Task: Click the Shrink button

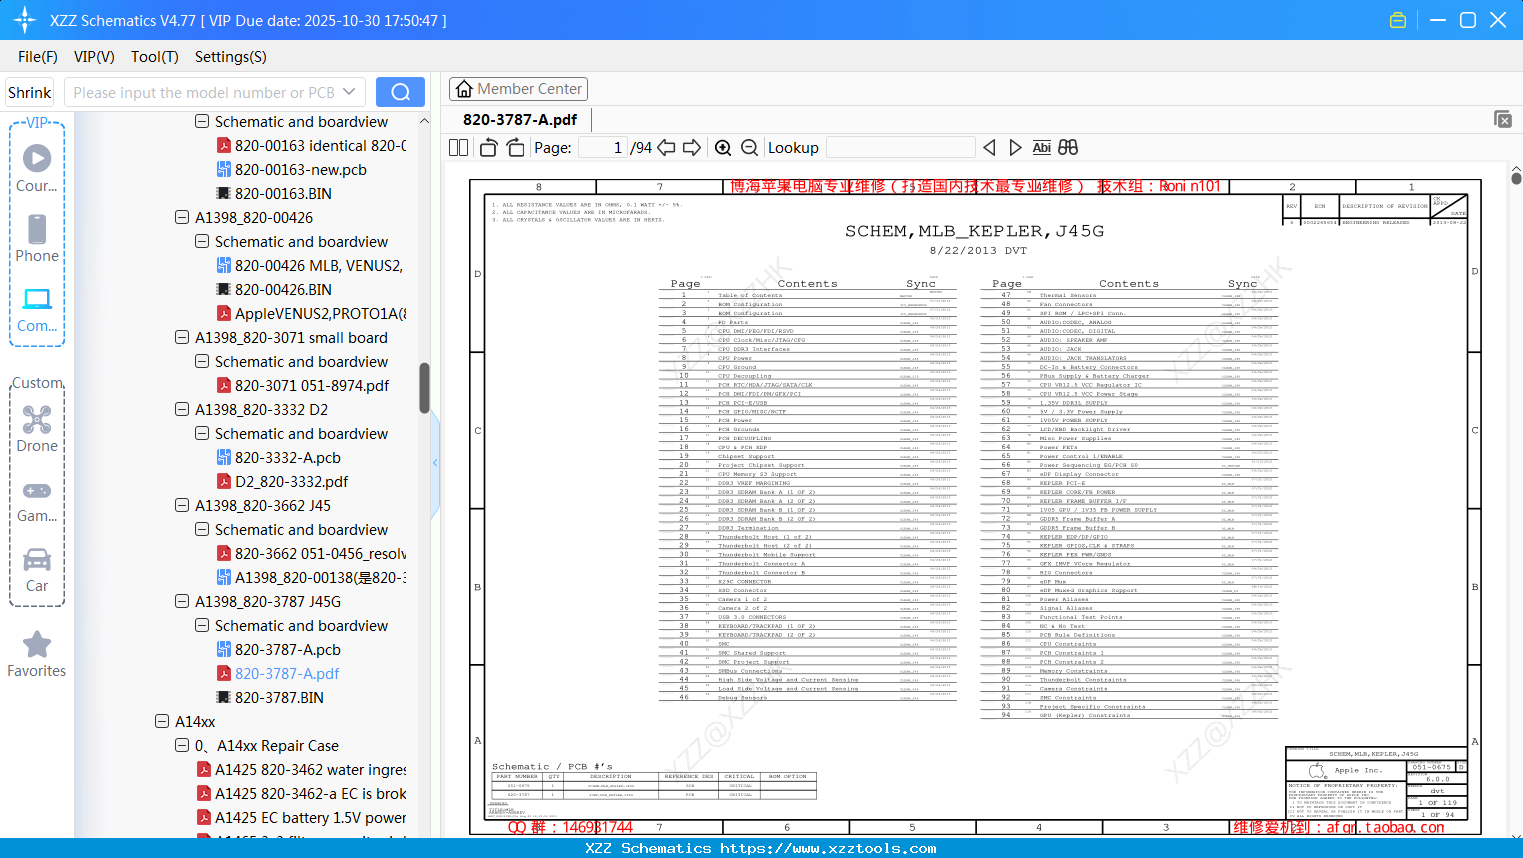Action: [x=30, y=92]
